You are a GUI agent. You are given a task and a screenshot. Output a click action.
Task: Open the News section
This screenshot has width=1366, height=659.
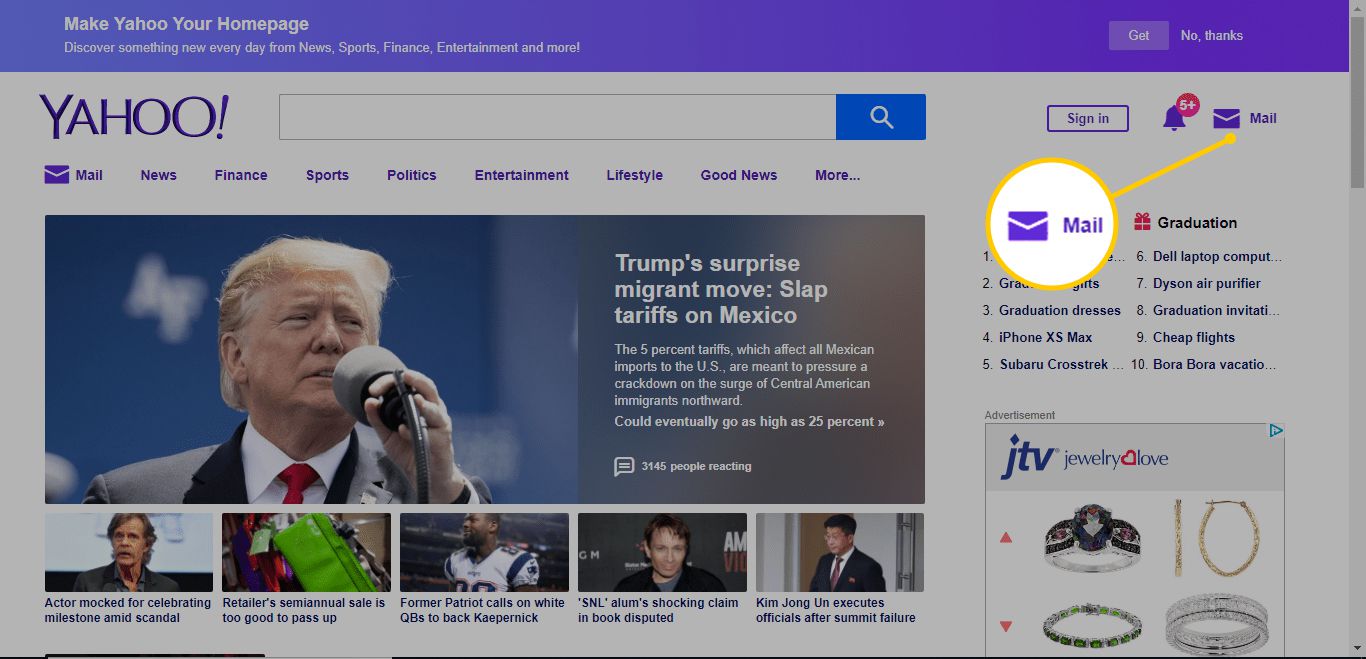point(158,175)
